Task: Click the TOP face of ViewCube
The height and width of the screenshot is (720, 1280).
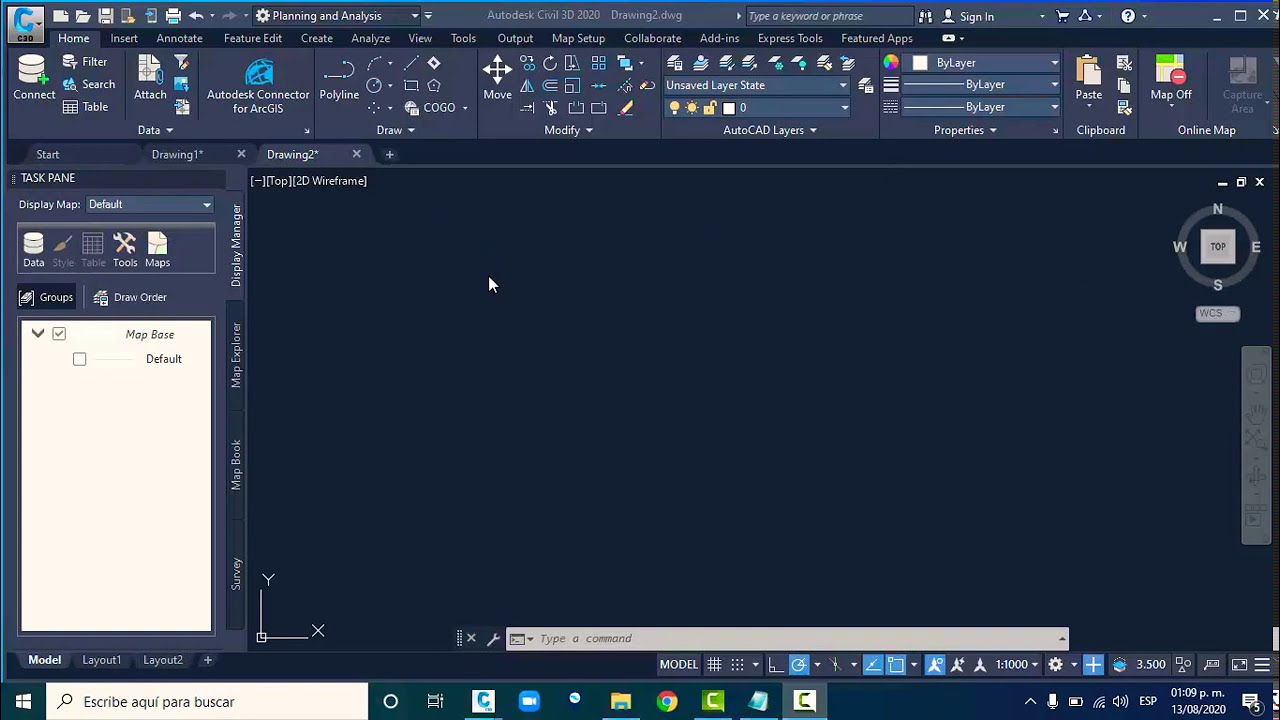Action: [1217, 246]
